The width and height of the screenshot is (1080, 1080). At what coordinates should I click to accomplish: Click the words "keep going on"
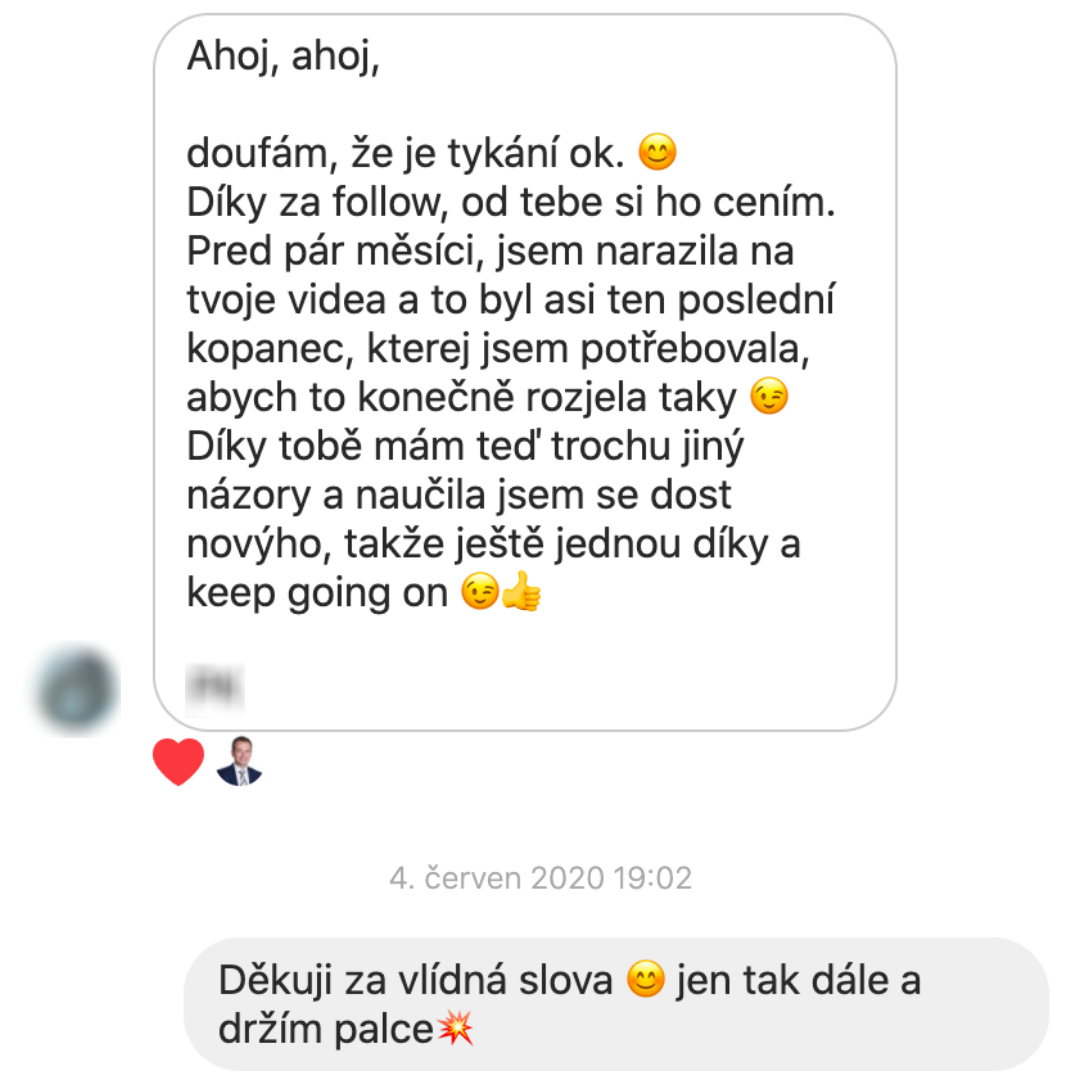tap(318, 593)
